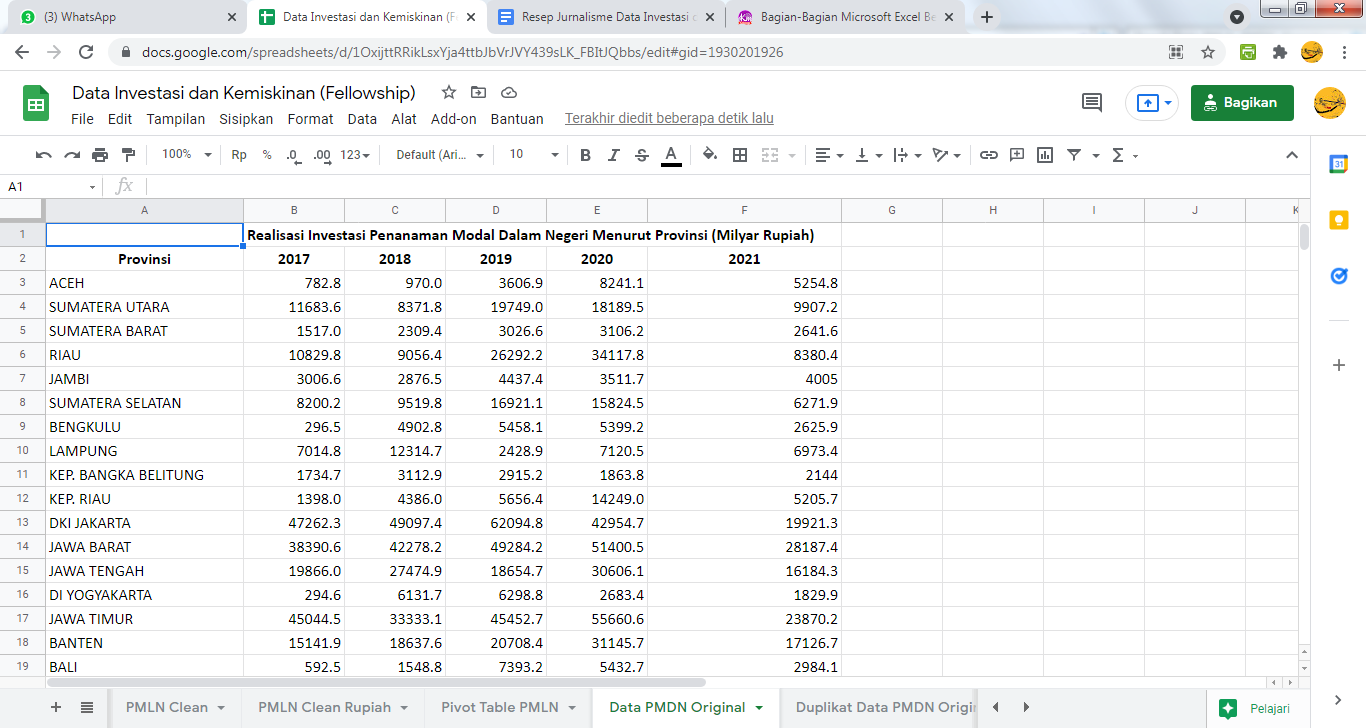Open Google Keep in side panel
The width and height of the screenshot is (1366, 728).
1339,220
